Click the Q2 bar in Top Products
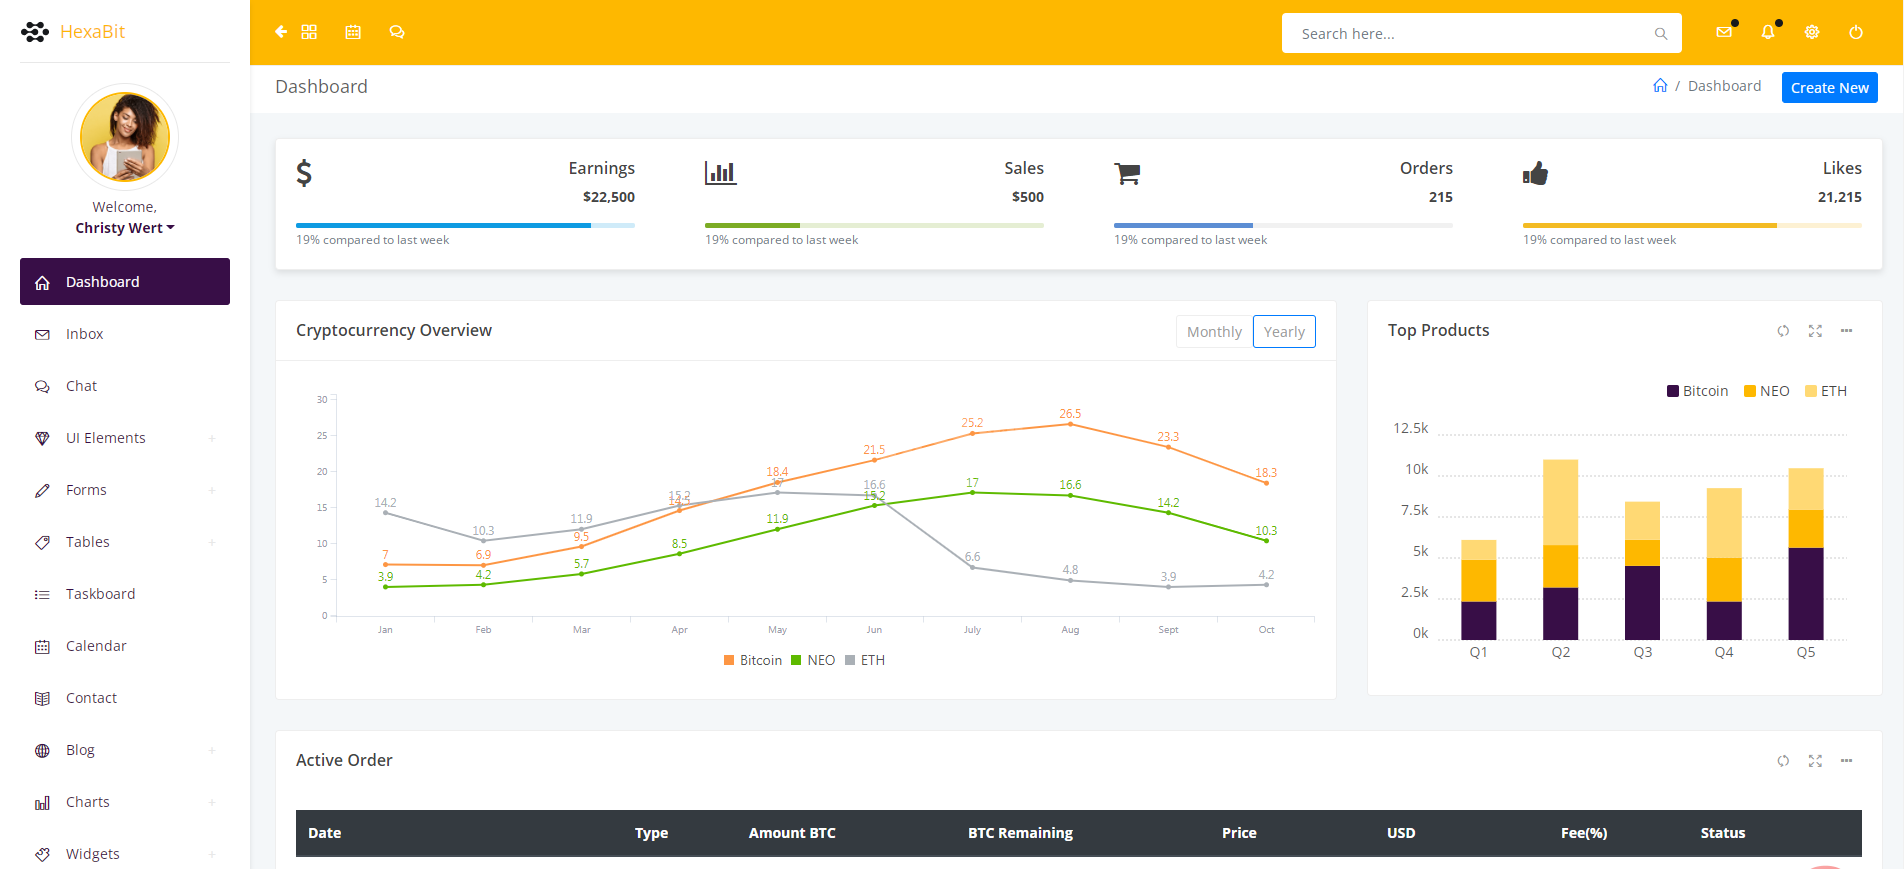Image resolution: width=1904 pixels, height=869 pixels. (x=1560, y=550)
